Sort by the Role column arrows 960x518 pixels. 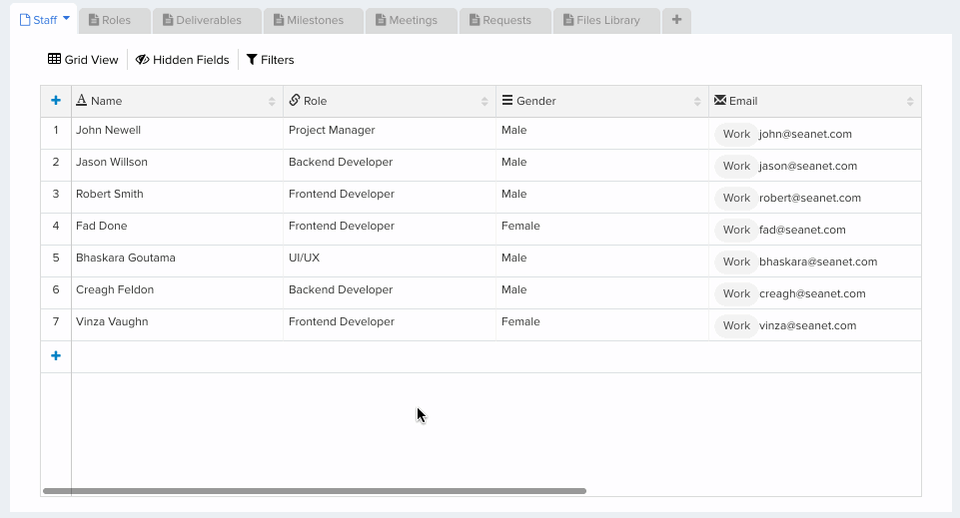(x=484, y=102)
